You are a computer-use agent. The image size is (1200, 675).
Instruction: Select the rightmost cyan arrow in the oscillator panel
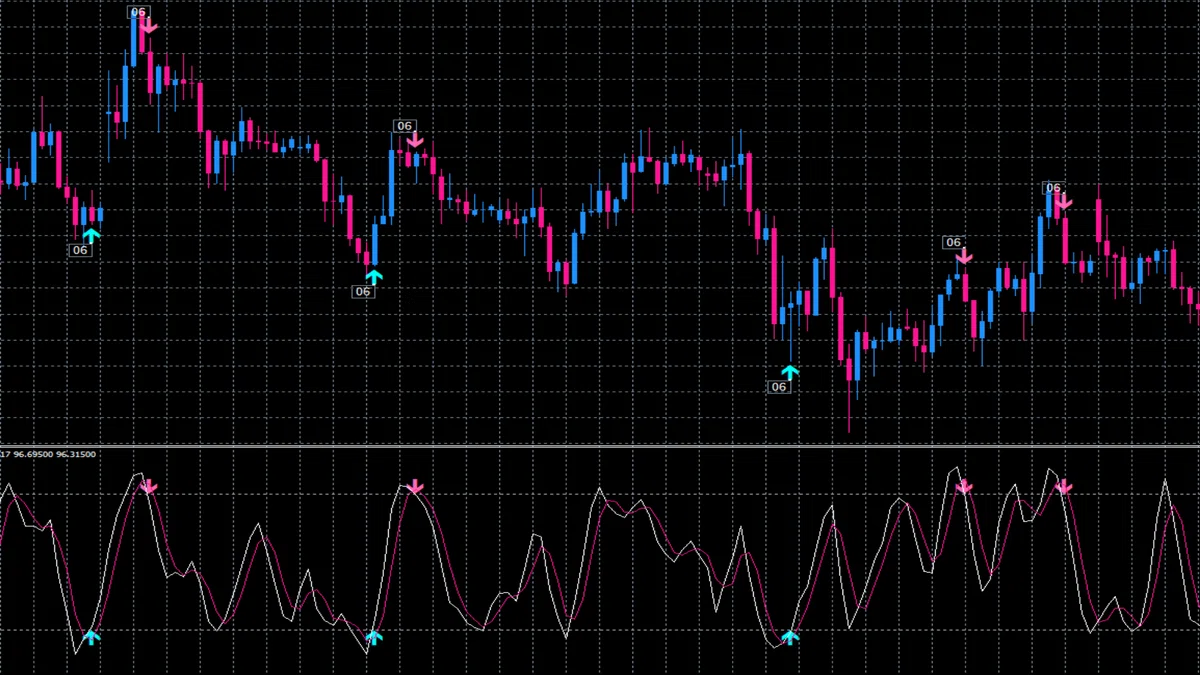(x=790, y=637)
